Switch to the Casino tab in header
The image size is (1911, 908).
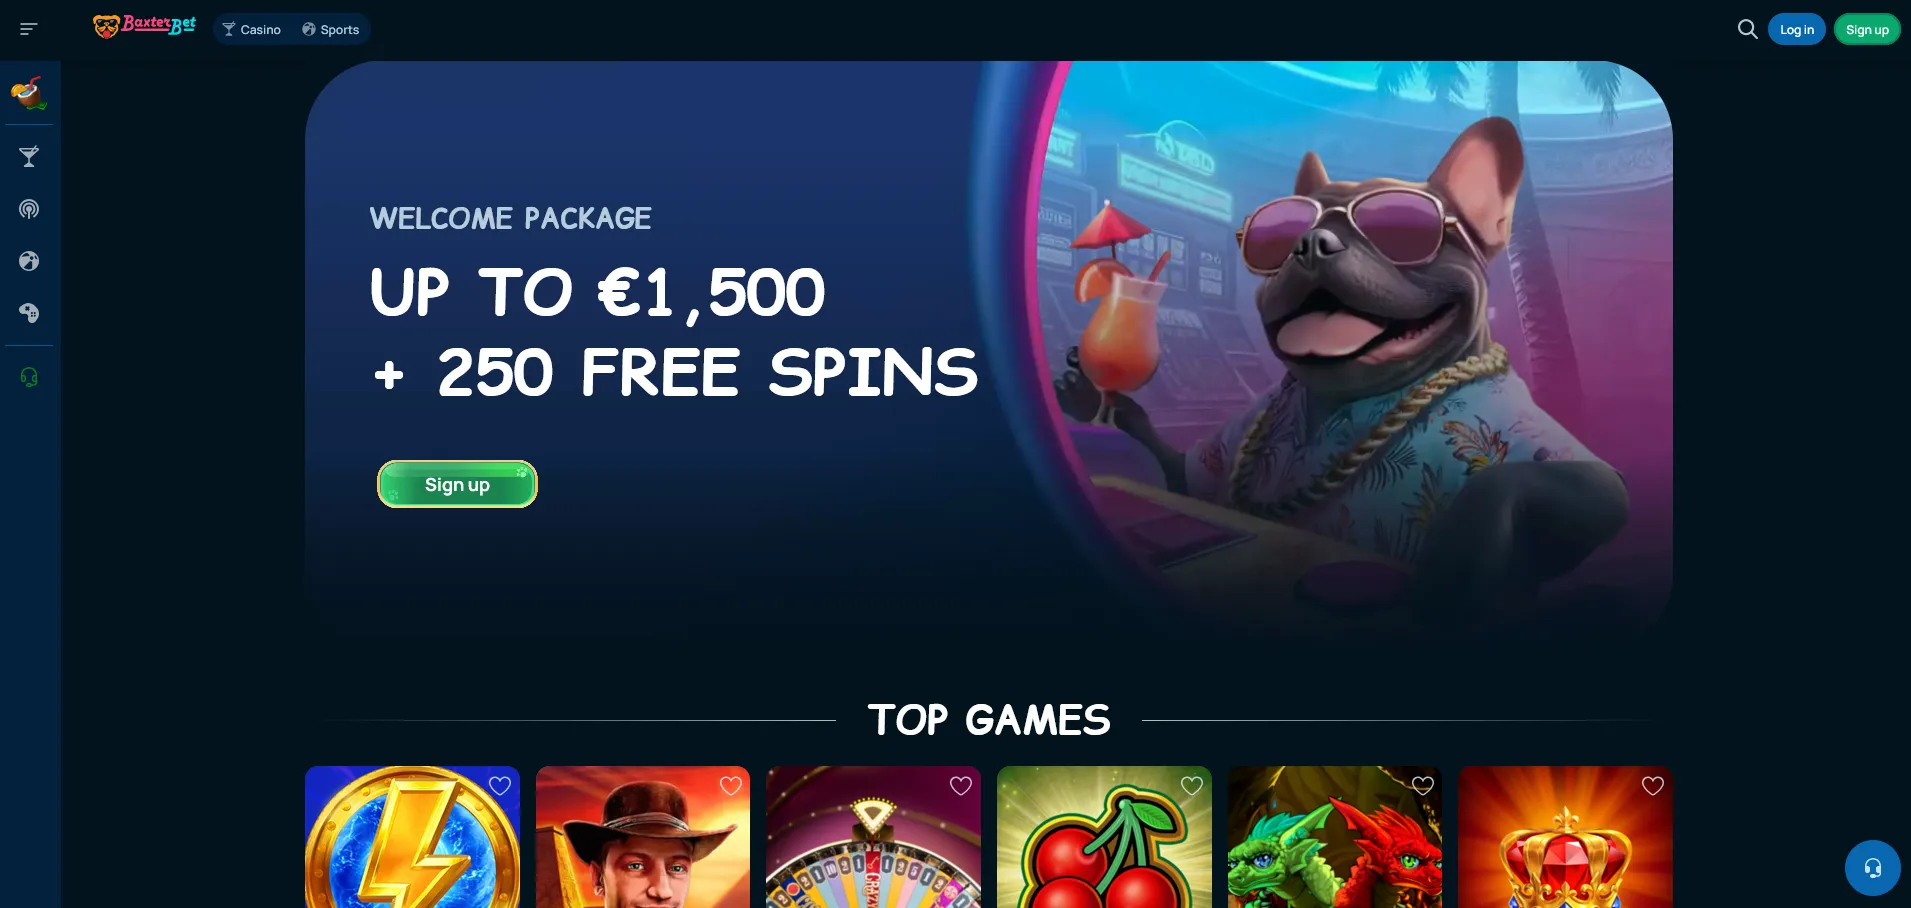coord(252,29)
